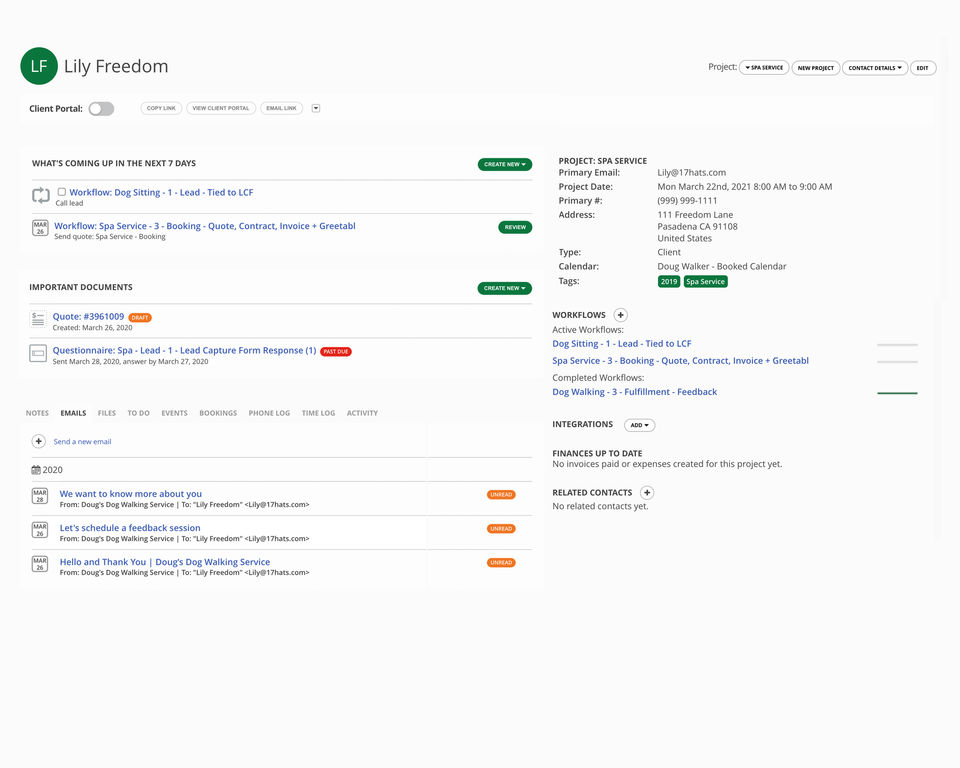Image resolution: width=960 pixels, height=768 pixels.
Task: Open Create New dropdown in Important Documents
Action: pos(504,288)
